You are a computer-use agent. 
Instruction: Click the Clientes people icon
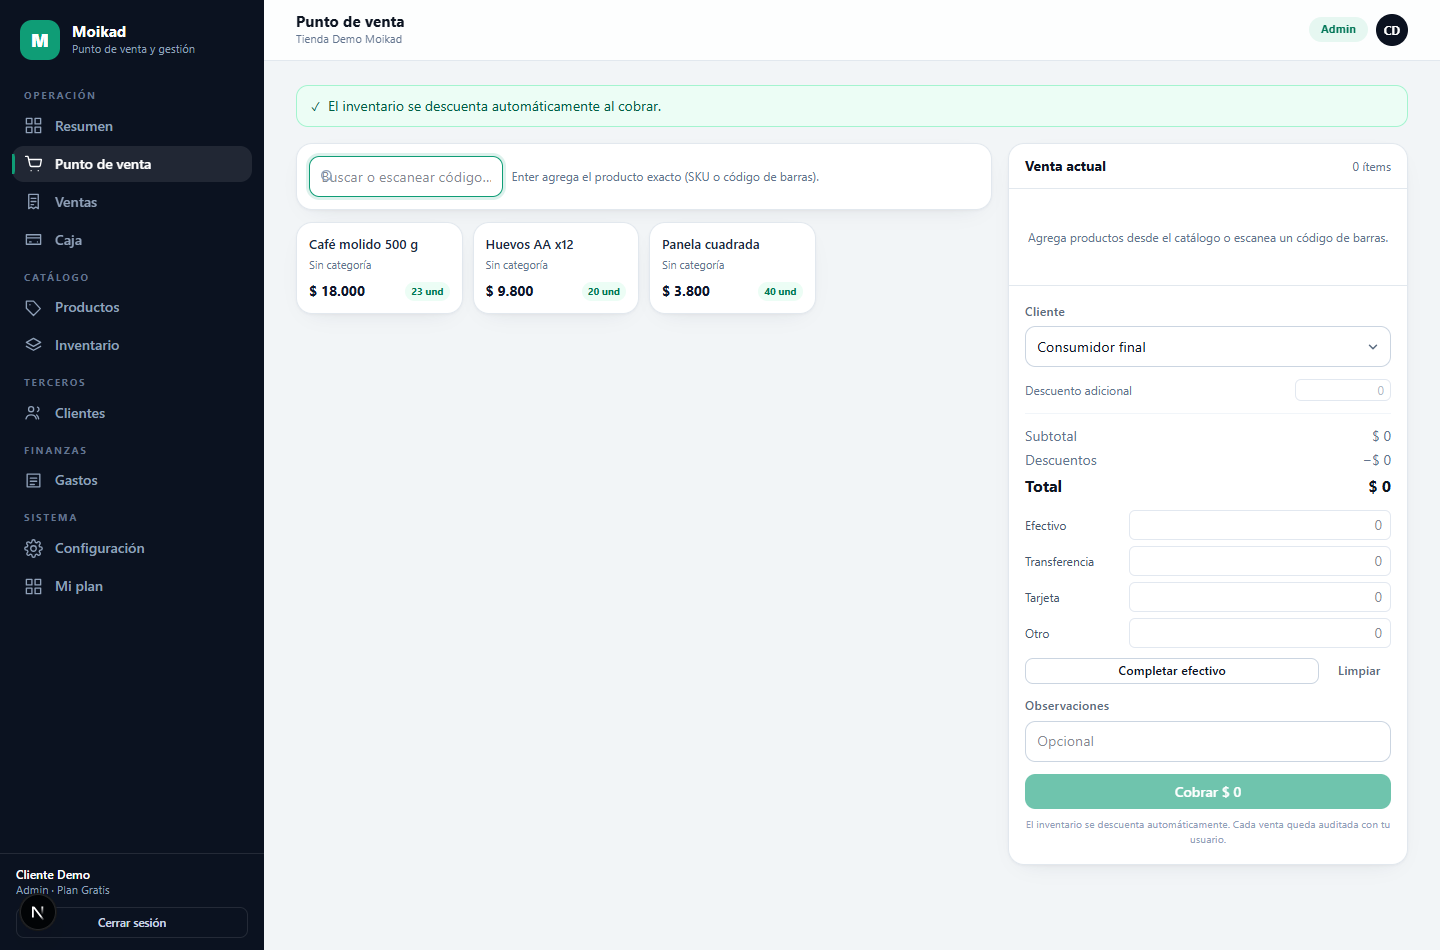click(x=34, y=413)
